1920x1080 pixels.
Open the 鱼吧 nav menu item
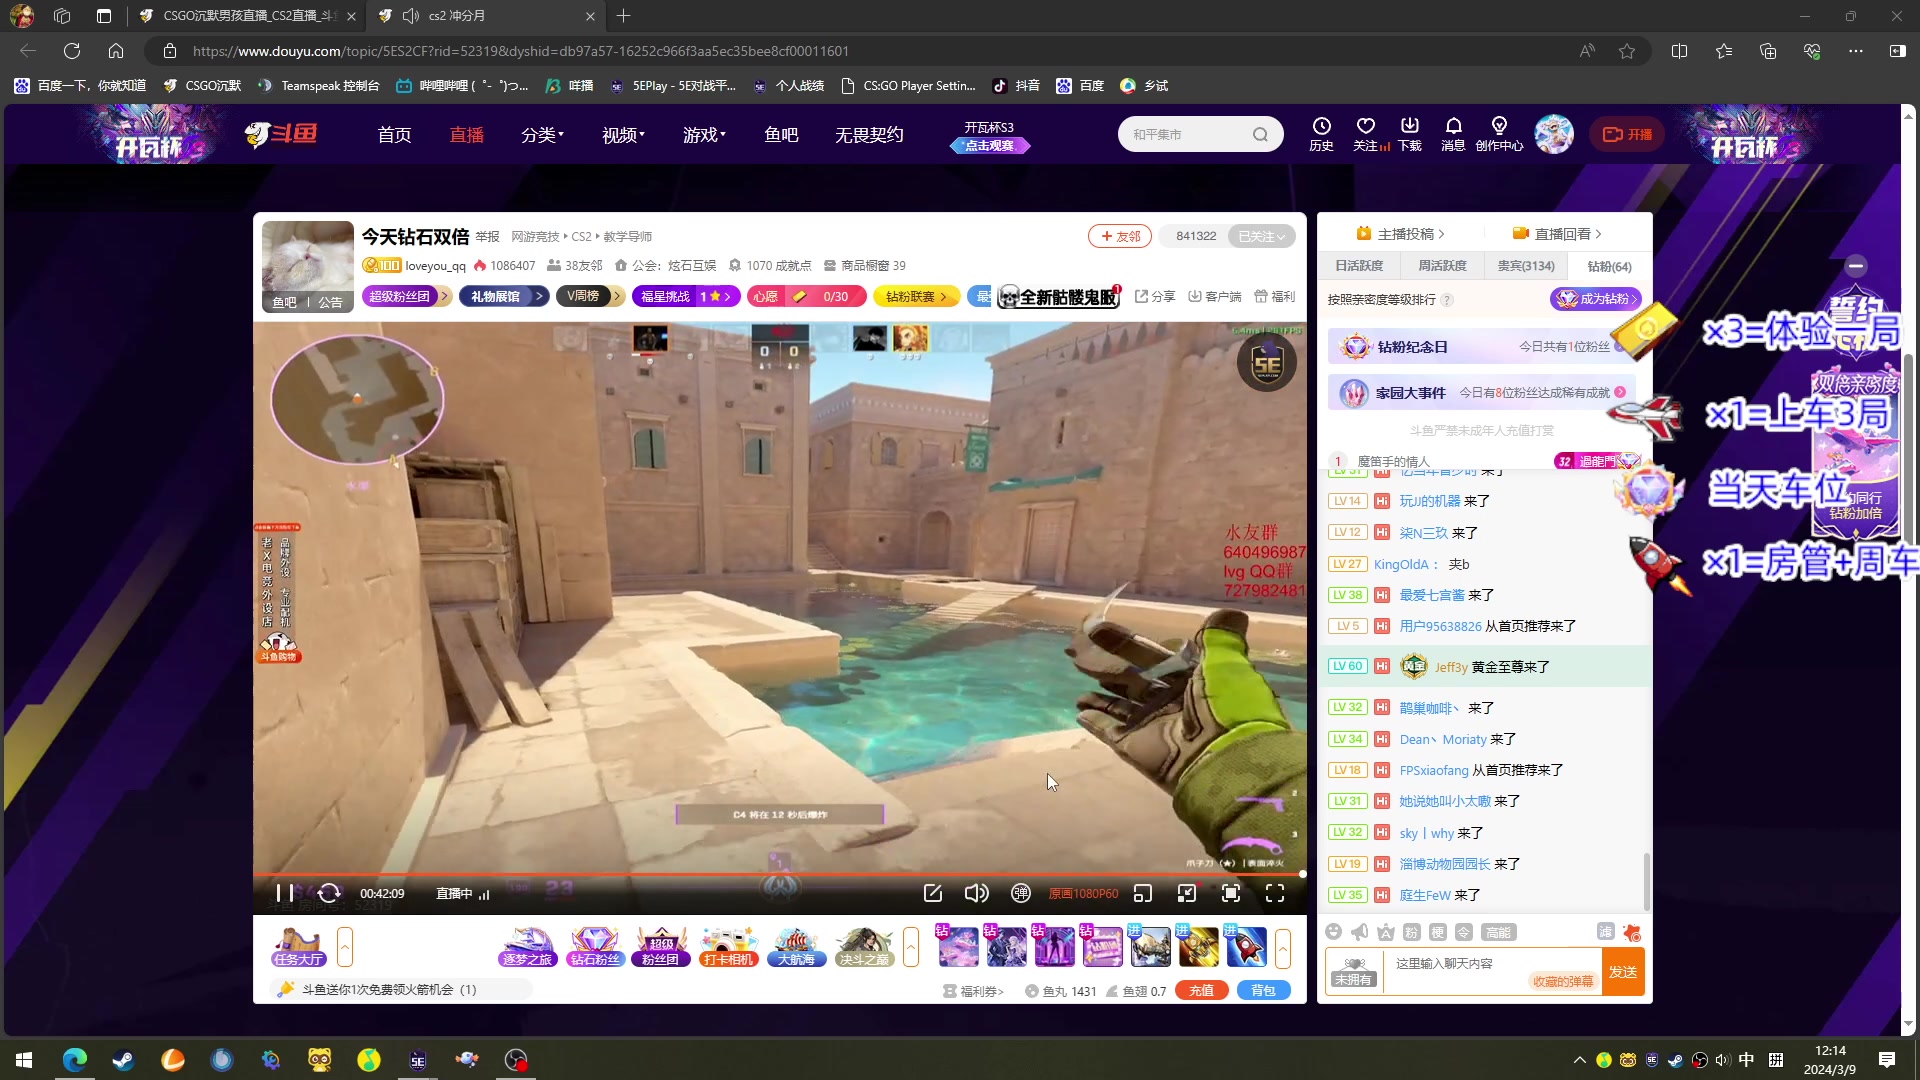click(x=781, y=135)
